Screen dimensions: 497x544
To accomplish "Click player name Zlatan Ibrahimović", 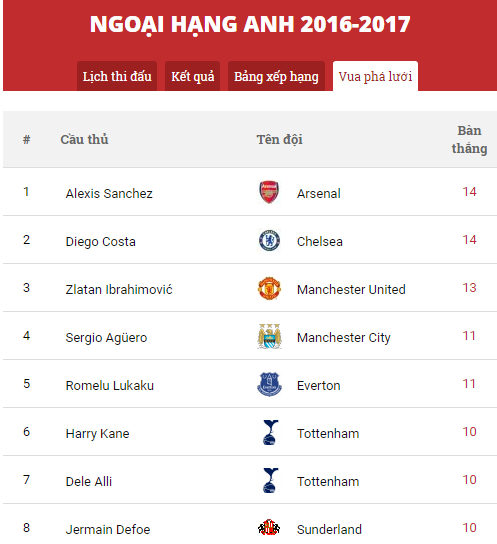I will (x=119, y=290).
